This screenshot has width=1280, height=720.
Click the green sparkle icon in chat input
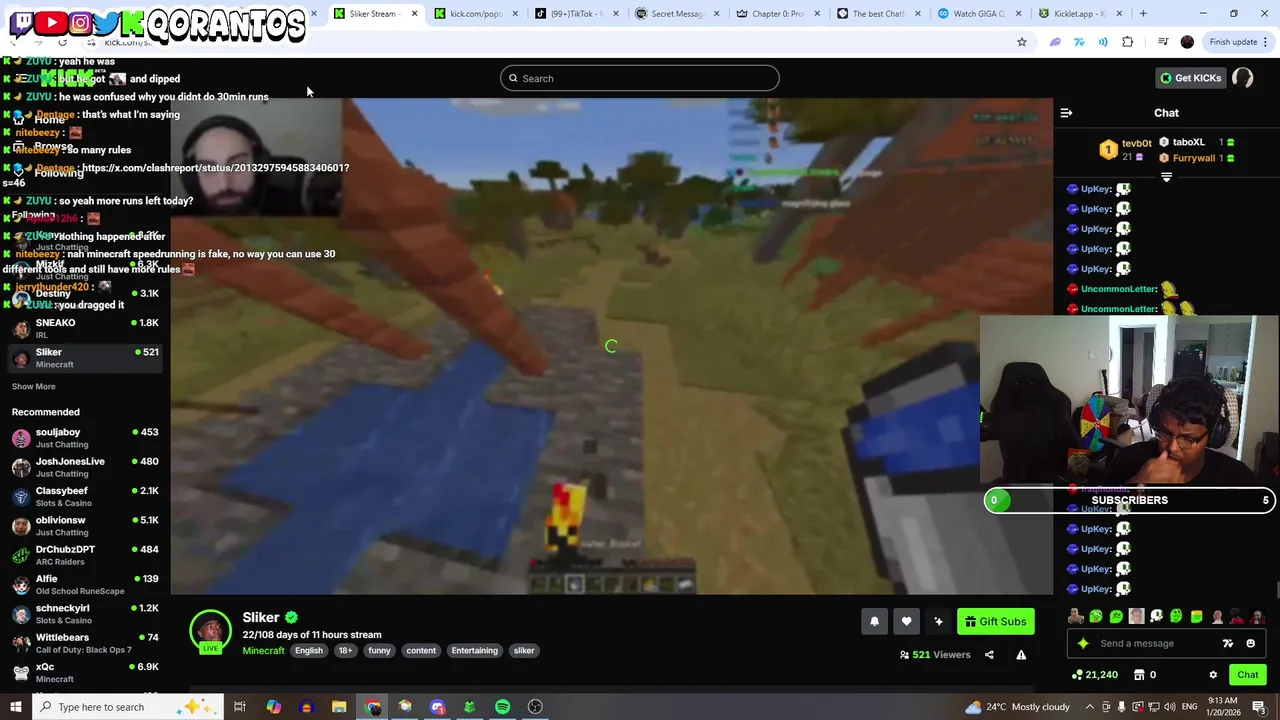1083,643
